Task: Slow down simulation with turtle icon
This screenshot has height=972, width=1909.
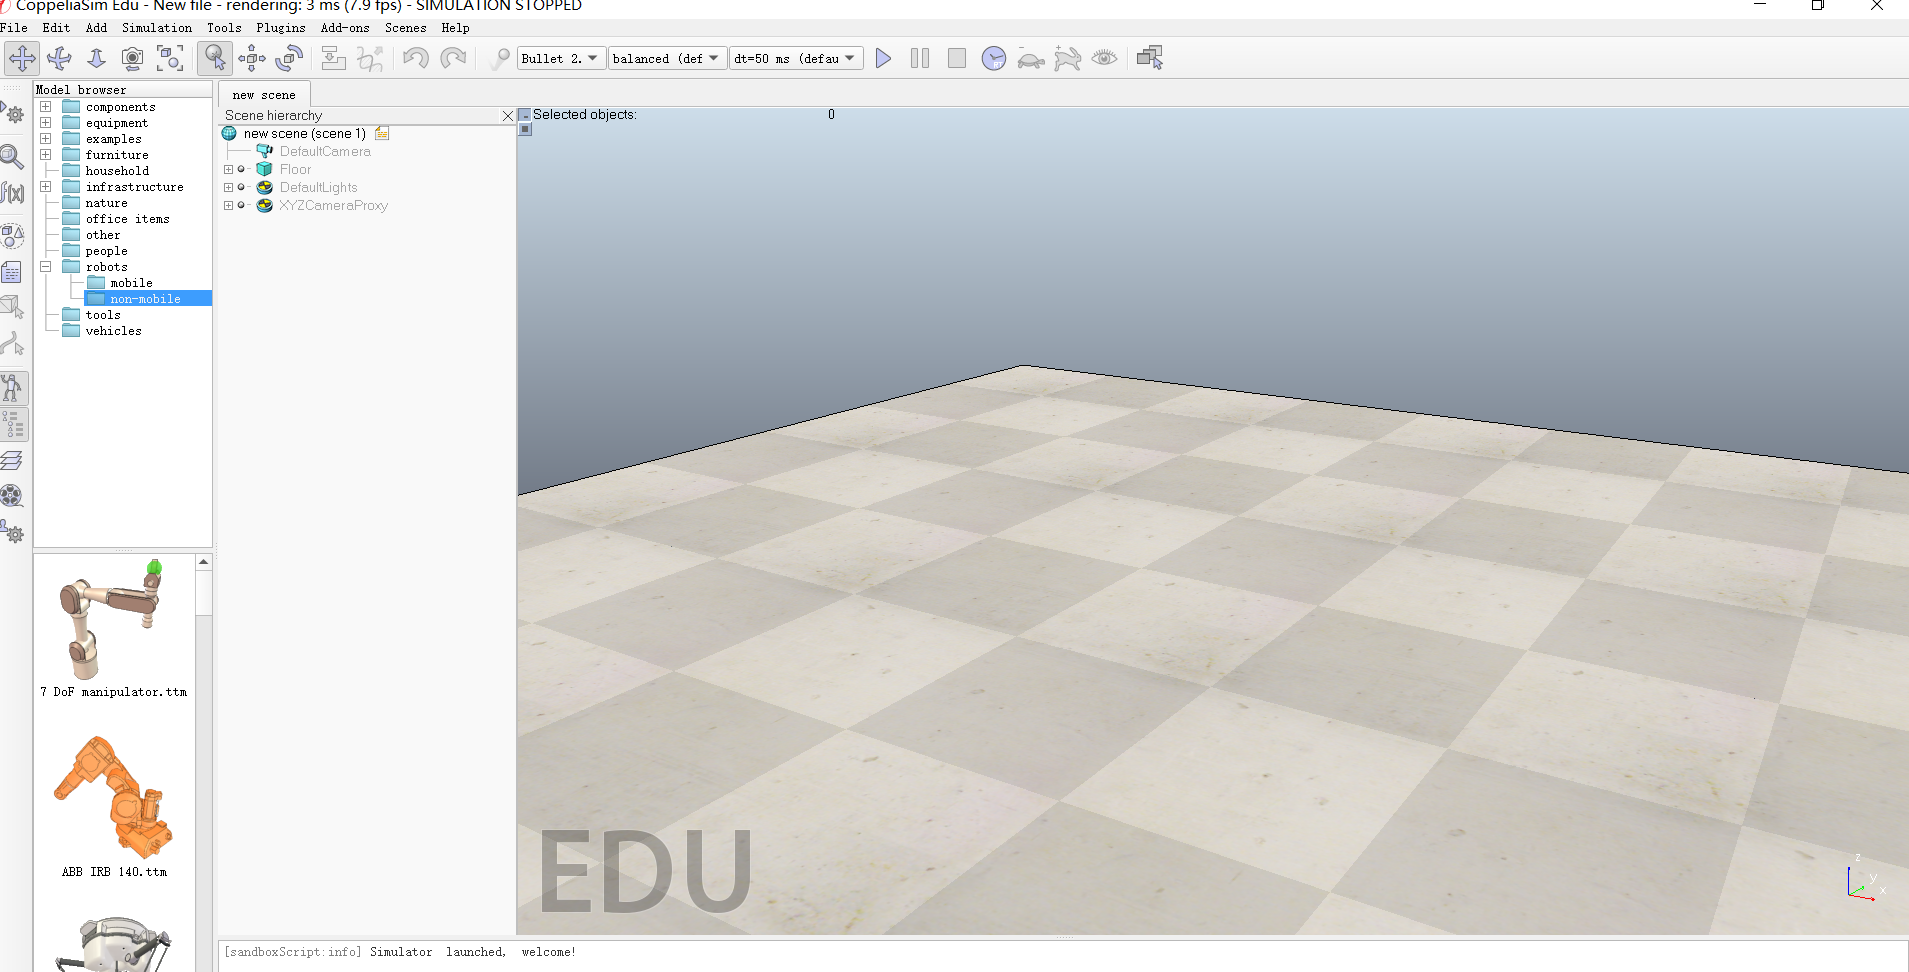Action: (x=1031, y=59)
